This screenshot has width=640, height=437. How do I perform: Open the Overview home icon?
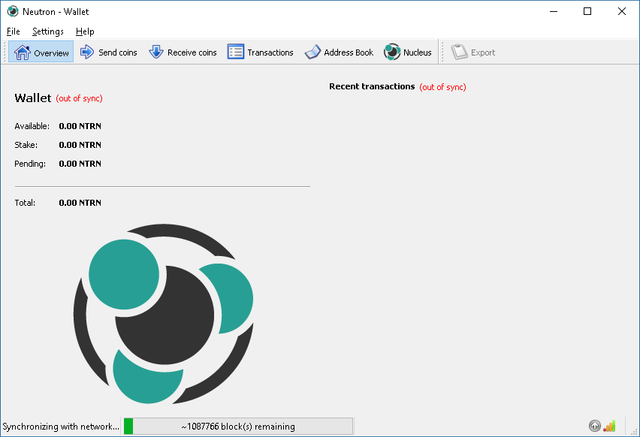[22, 52]
